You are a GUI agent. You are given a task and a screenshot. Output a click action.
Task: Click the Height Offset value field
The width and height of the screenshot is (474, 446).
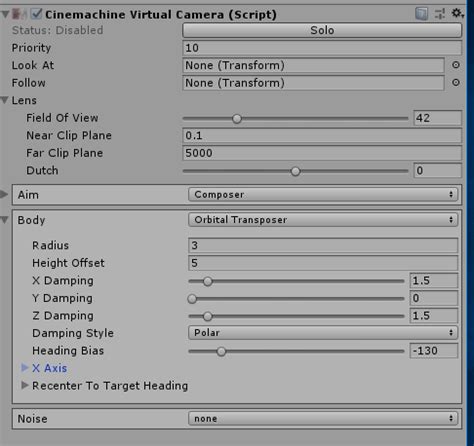[x=323, y=263]
